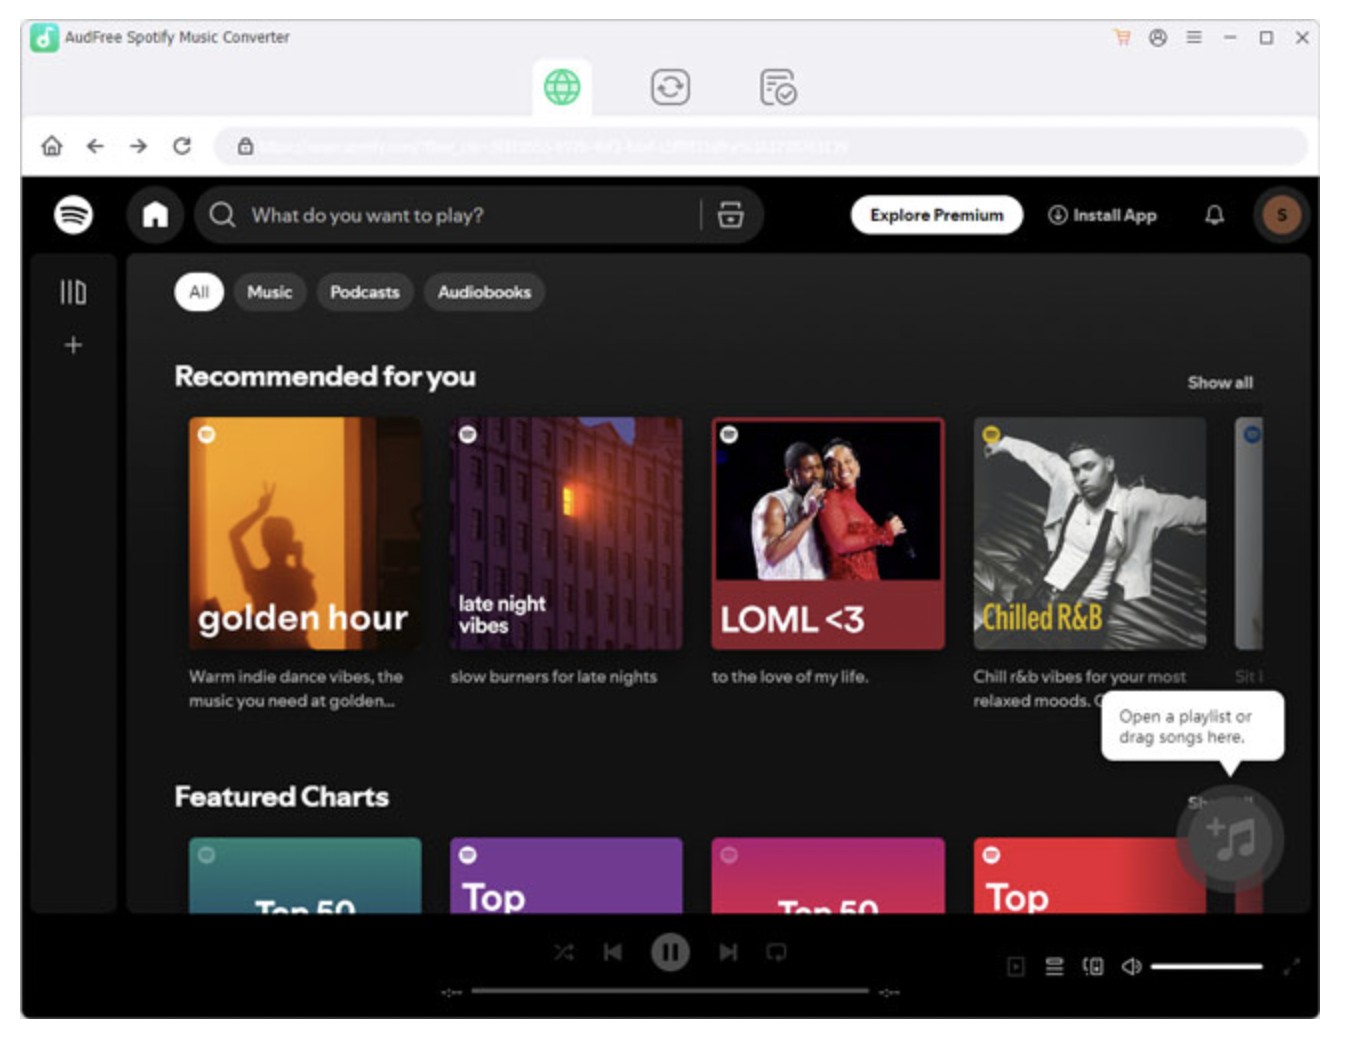Switch to the converting list tab
The height and width of the screenshot is (1038, 1346).
point(670,87)
